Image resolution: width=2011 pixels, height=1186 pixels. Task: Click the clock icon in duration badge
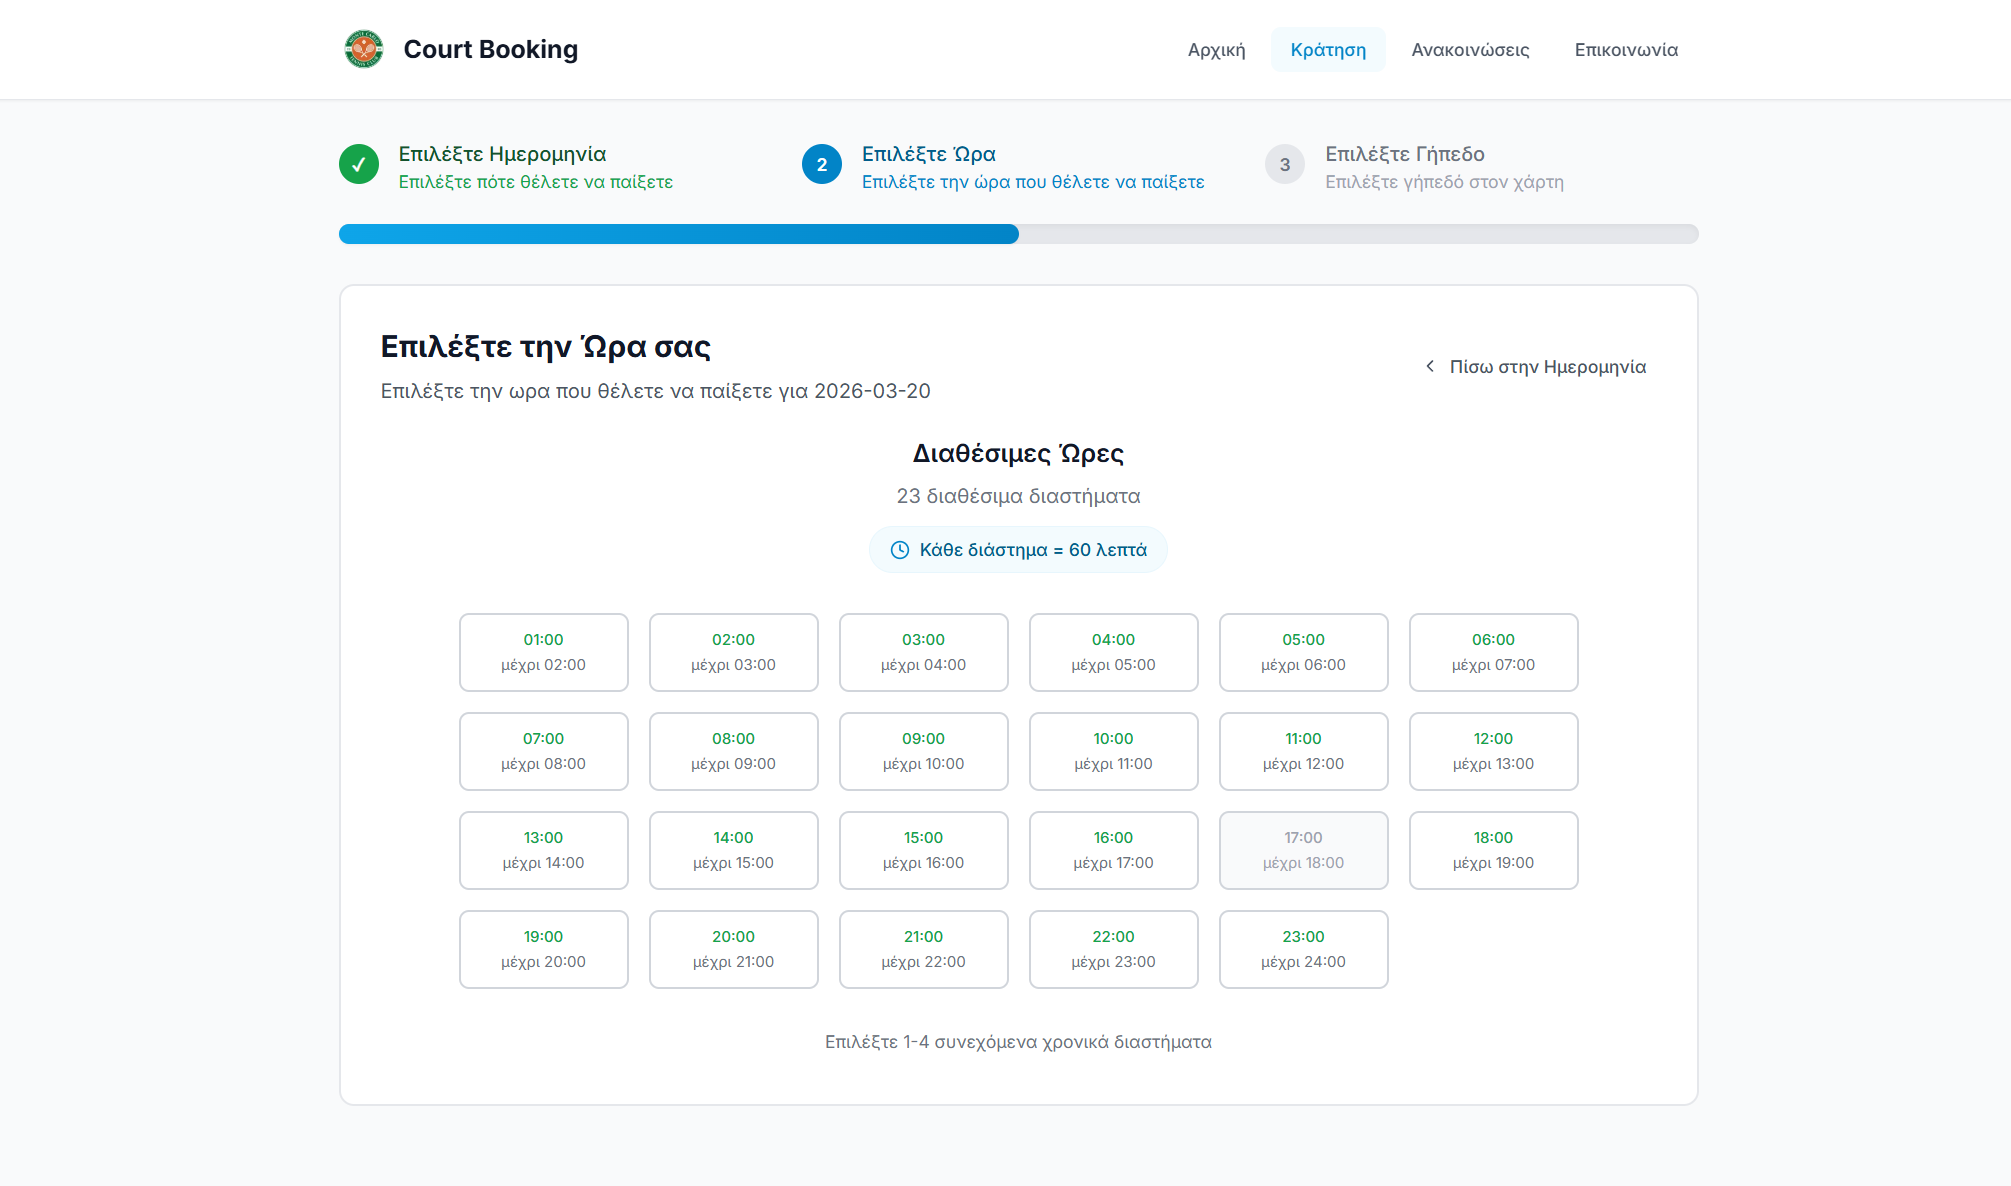[900, 550]
